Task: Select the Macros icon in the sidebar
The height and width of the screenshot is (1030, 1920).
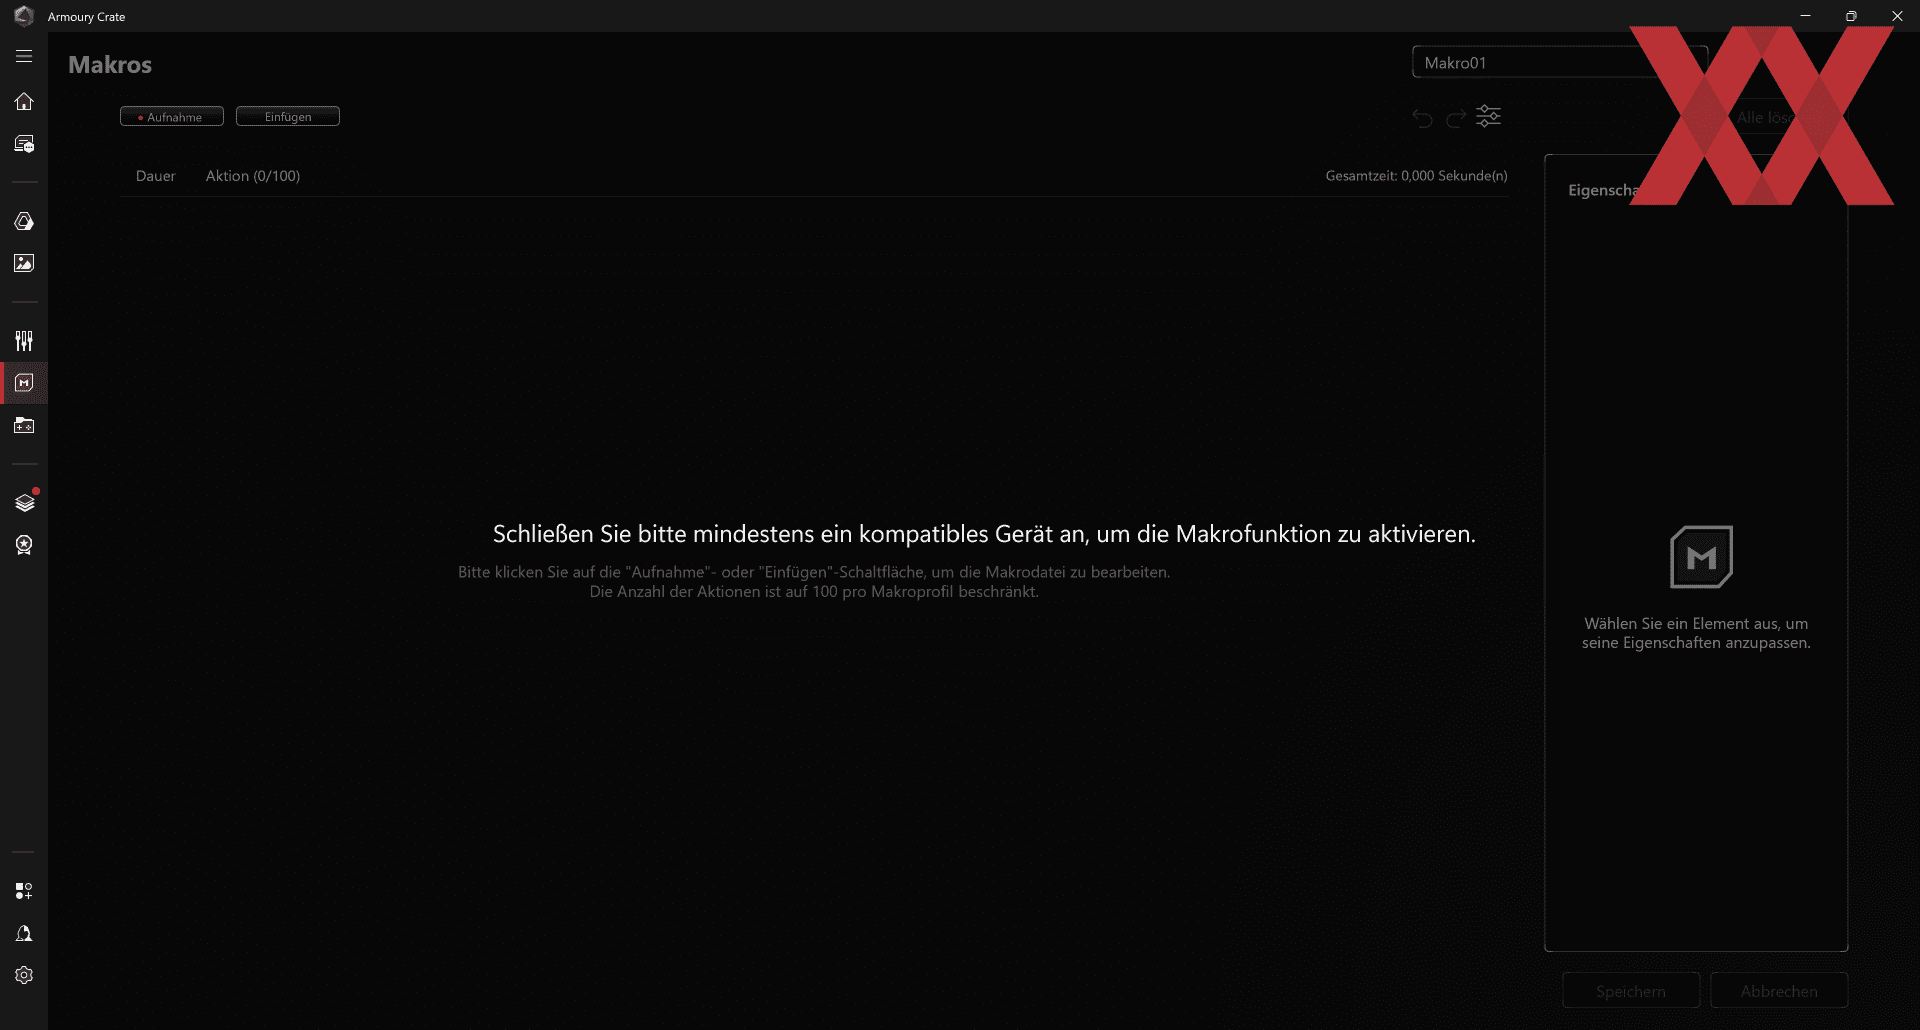Action: (24, 383)
